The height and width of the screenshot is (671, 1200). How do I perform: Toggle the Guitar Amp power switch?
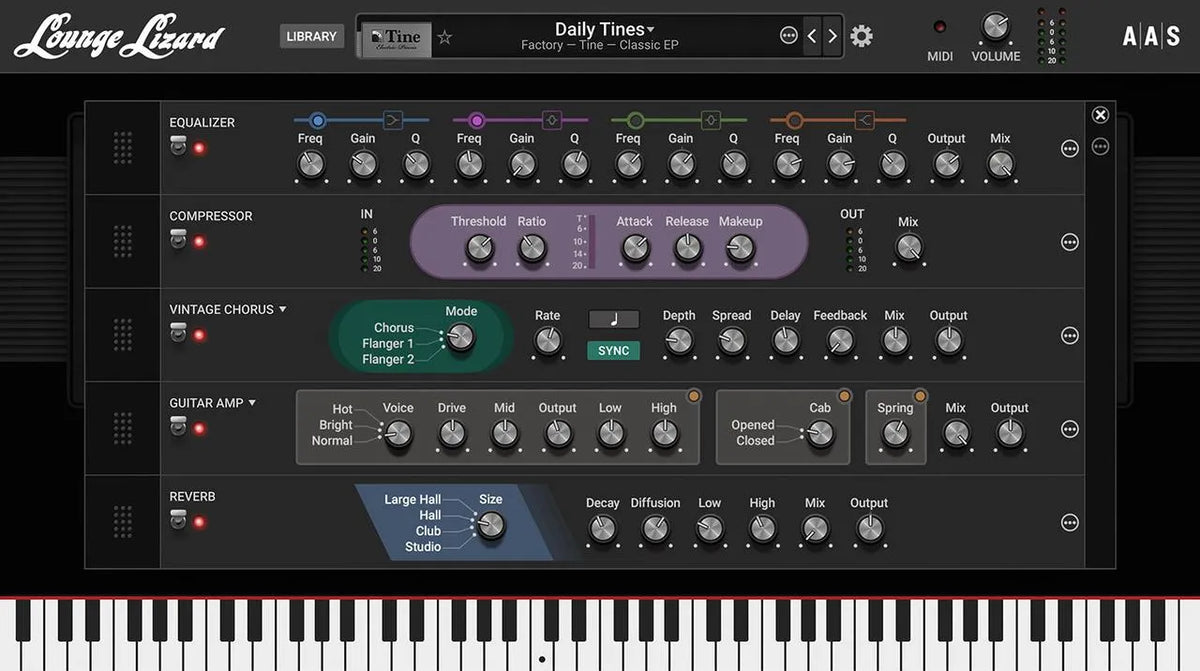click(178, 424)
